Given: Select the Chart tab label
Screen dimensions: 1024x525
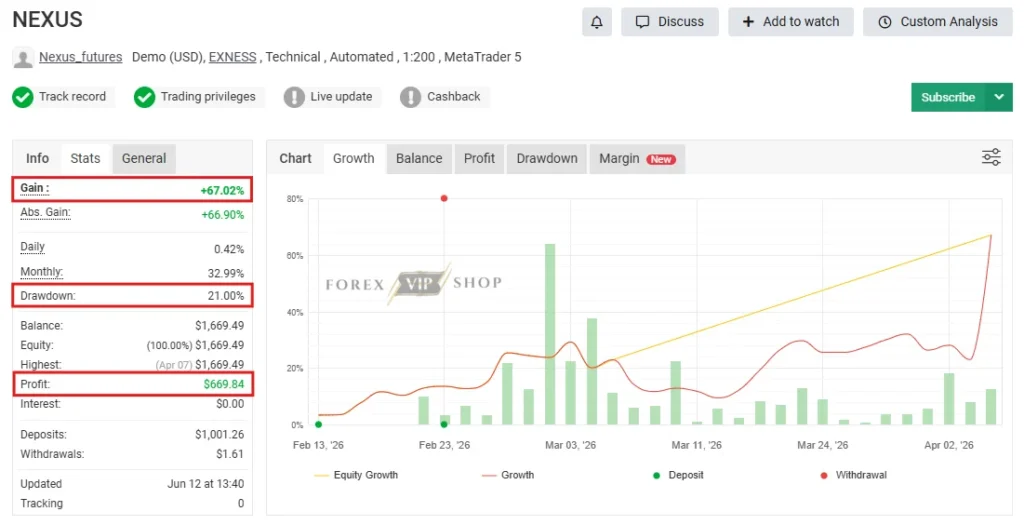Looking at the screenshot, I should click(295, 158).
